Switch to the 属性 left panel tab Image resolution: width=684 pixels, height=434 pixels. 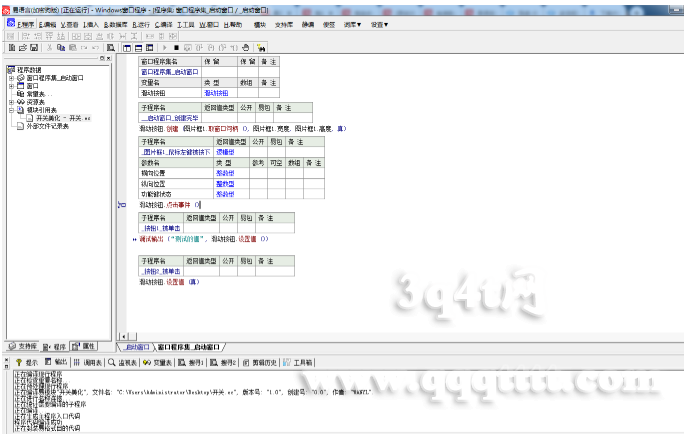pyautogui.click(x=83, y=346)
